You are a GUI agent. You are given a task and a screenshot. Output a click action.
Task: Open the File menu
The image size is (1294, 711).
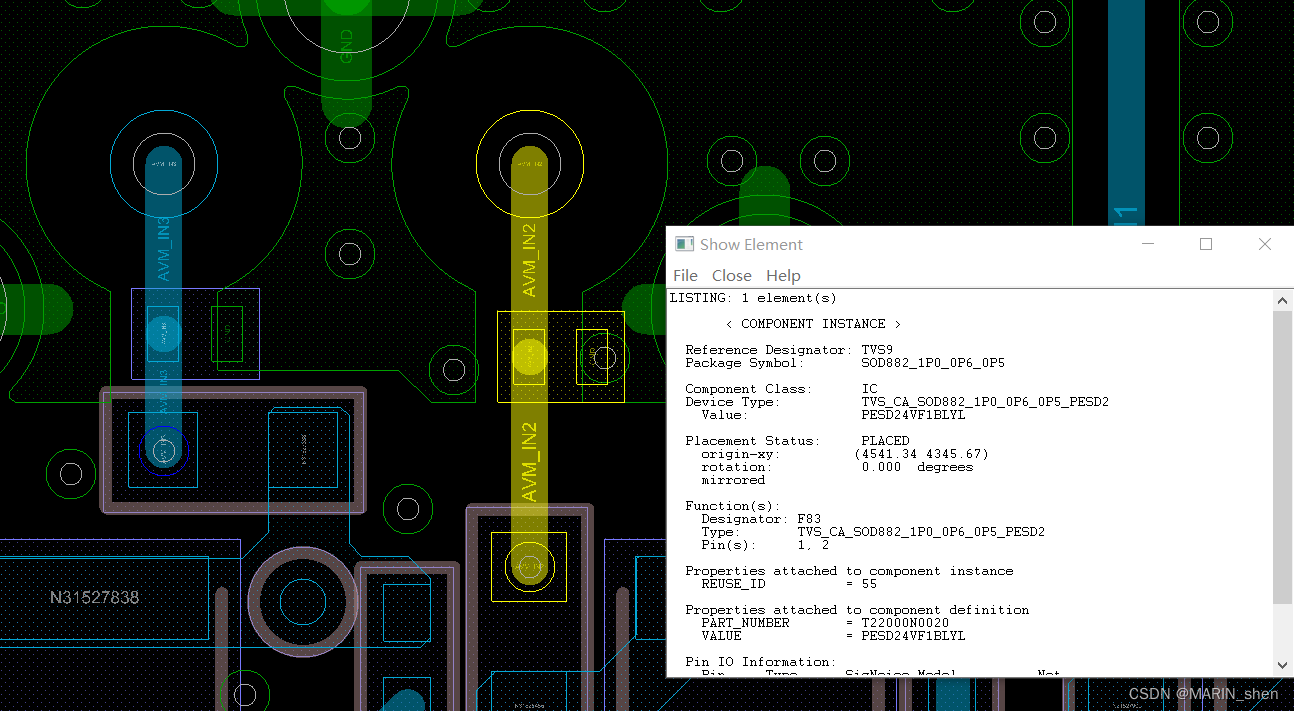685,275
